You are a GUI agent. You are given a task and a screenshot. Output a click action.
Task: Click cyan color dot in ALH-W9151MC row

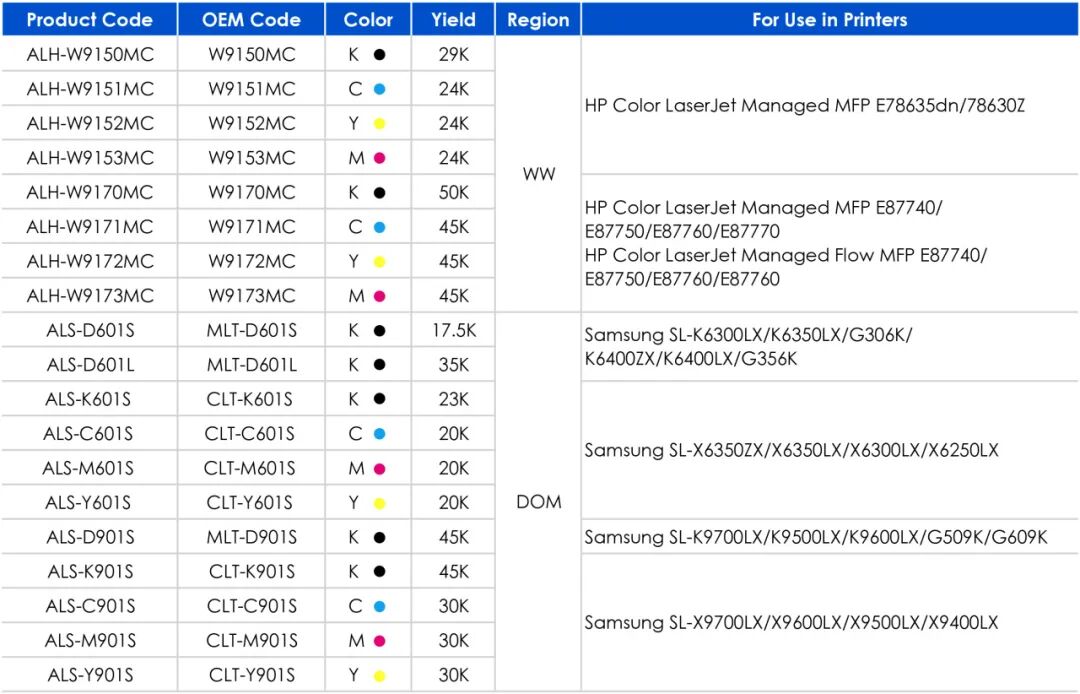(380, 89)
